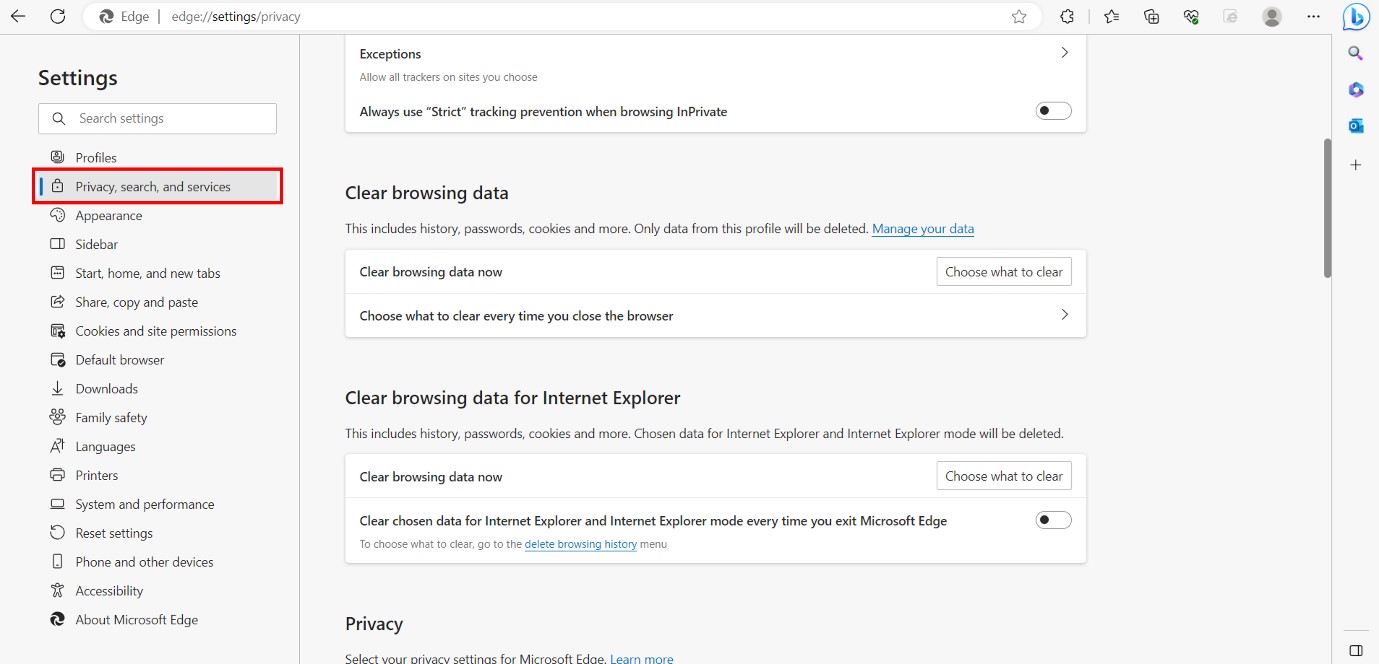Click the profile avatar icon
1379x664 pixels.
pos(1272,17)
